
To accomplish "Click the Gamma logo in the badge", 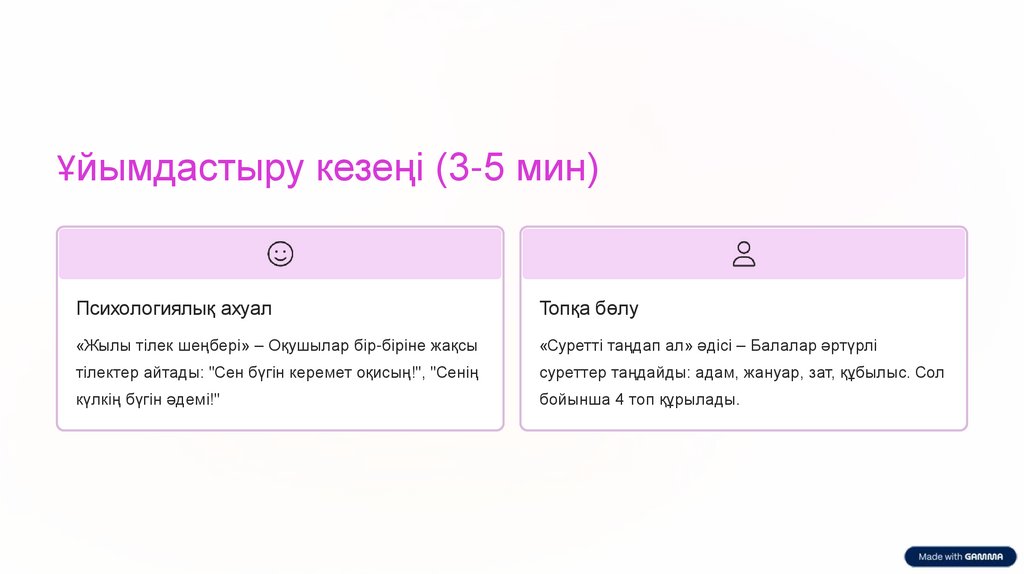I will (984, 557).
